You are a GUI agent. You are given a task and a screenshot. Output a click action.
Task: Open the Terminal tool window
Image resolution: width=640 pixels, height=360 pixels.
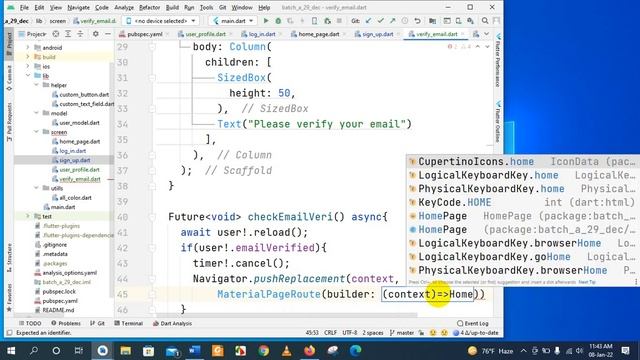129,323
